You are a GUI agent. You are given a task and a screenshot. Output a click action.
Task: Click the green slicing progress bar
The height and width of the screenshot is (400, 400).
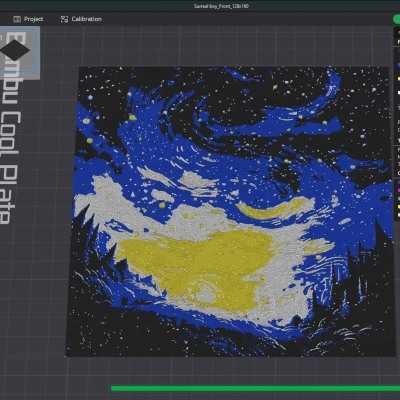(x=255, y=388)
